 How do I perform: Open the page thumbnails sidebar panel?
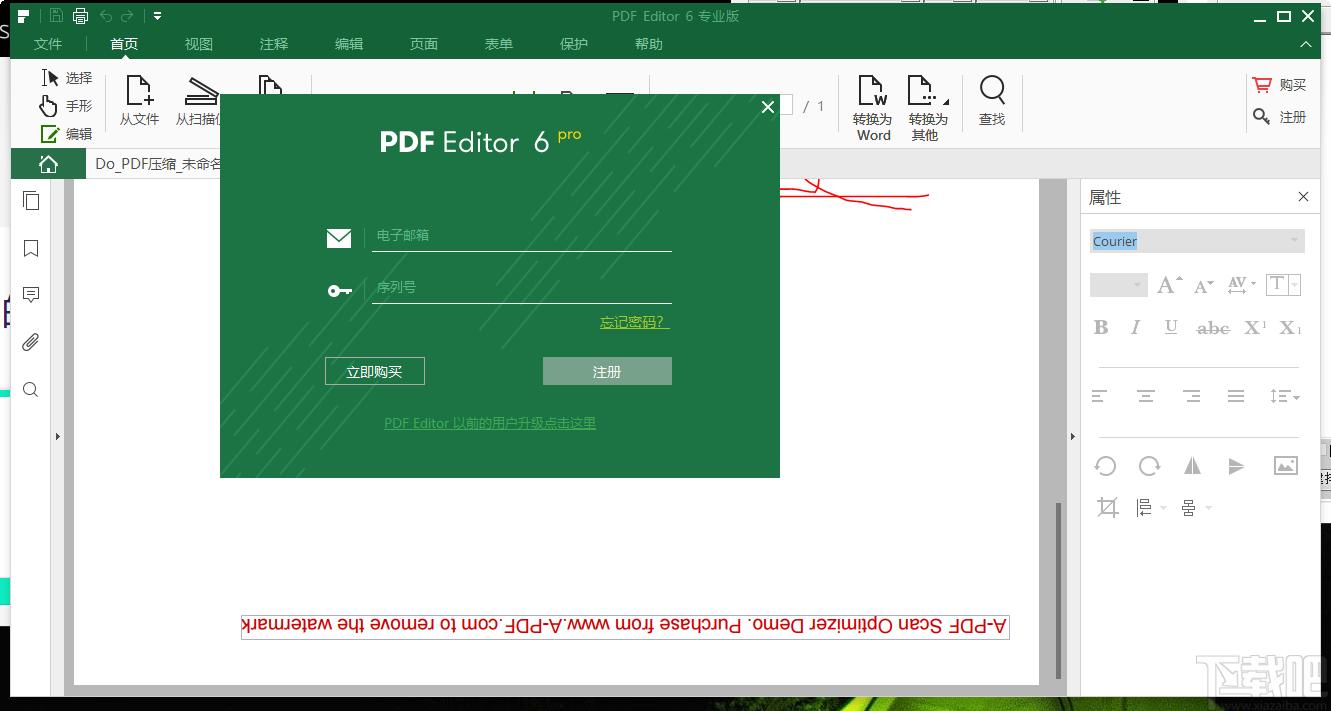[31, 201]
